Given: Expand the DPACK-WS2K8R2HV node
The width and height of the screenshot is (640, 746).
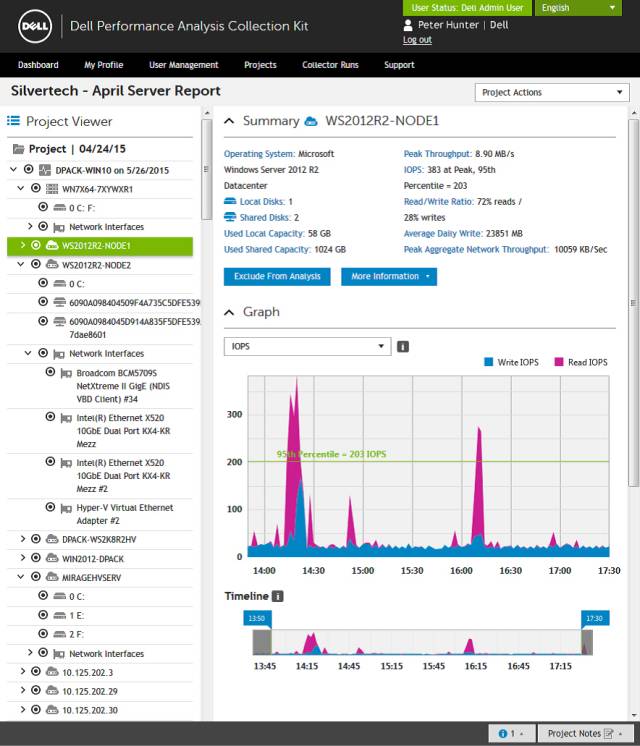Looking at the screenshot, I should pos(22,539).
